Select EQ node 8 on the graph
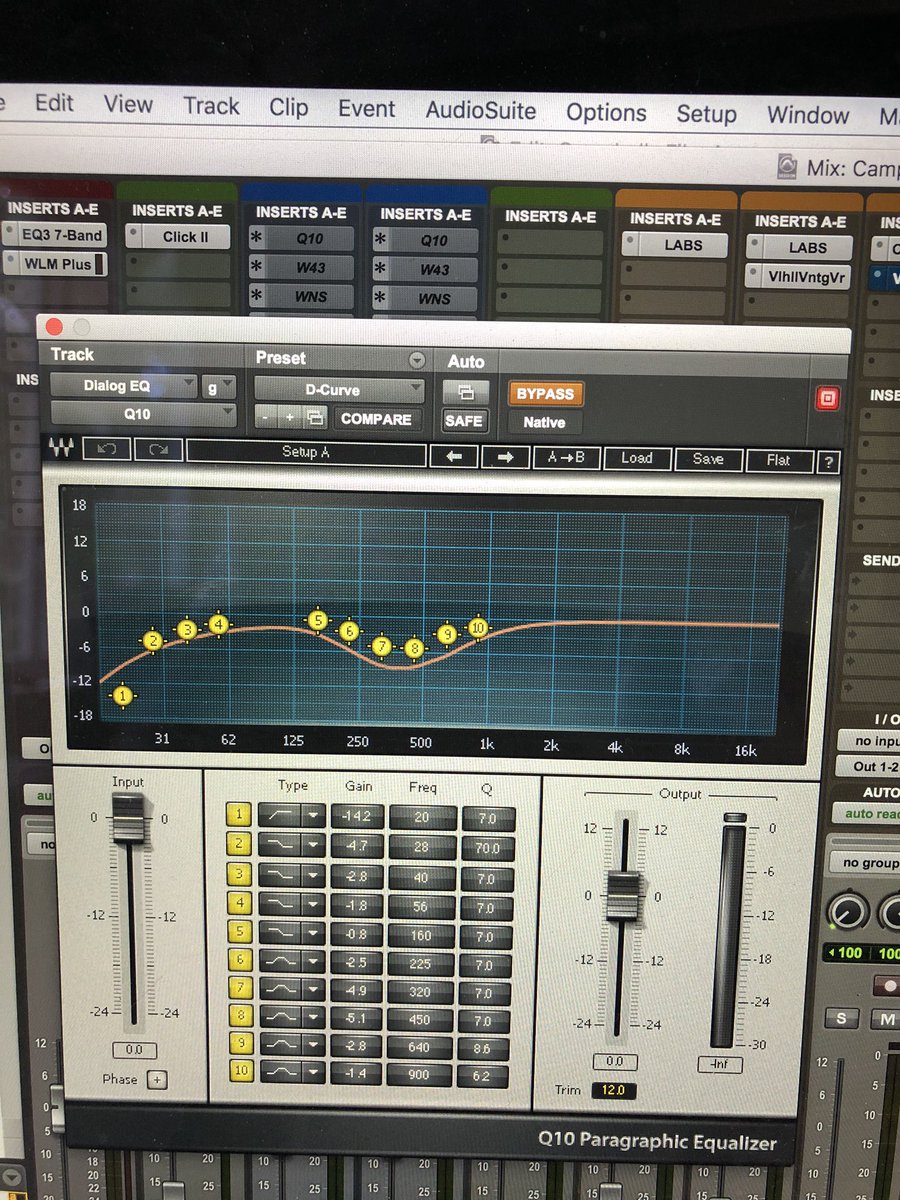 pos(415,649)
